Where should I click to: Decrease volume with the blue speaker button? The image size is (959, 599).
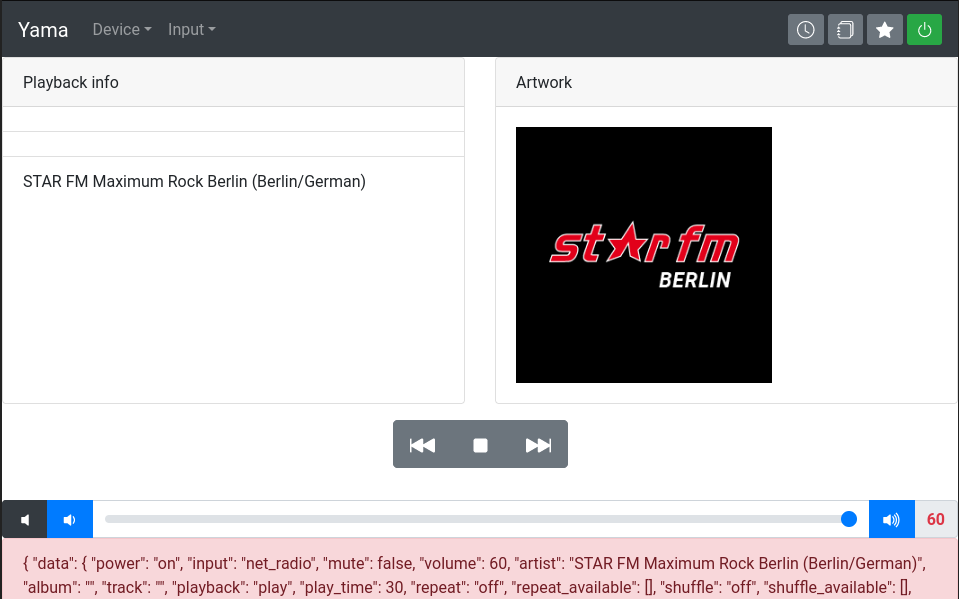[70, 520]
